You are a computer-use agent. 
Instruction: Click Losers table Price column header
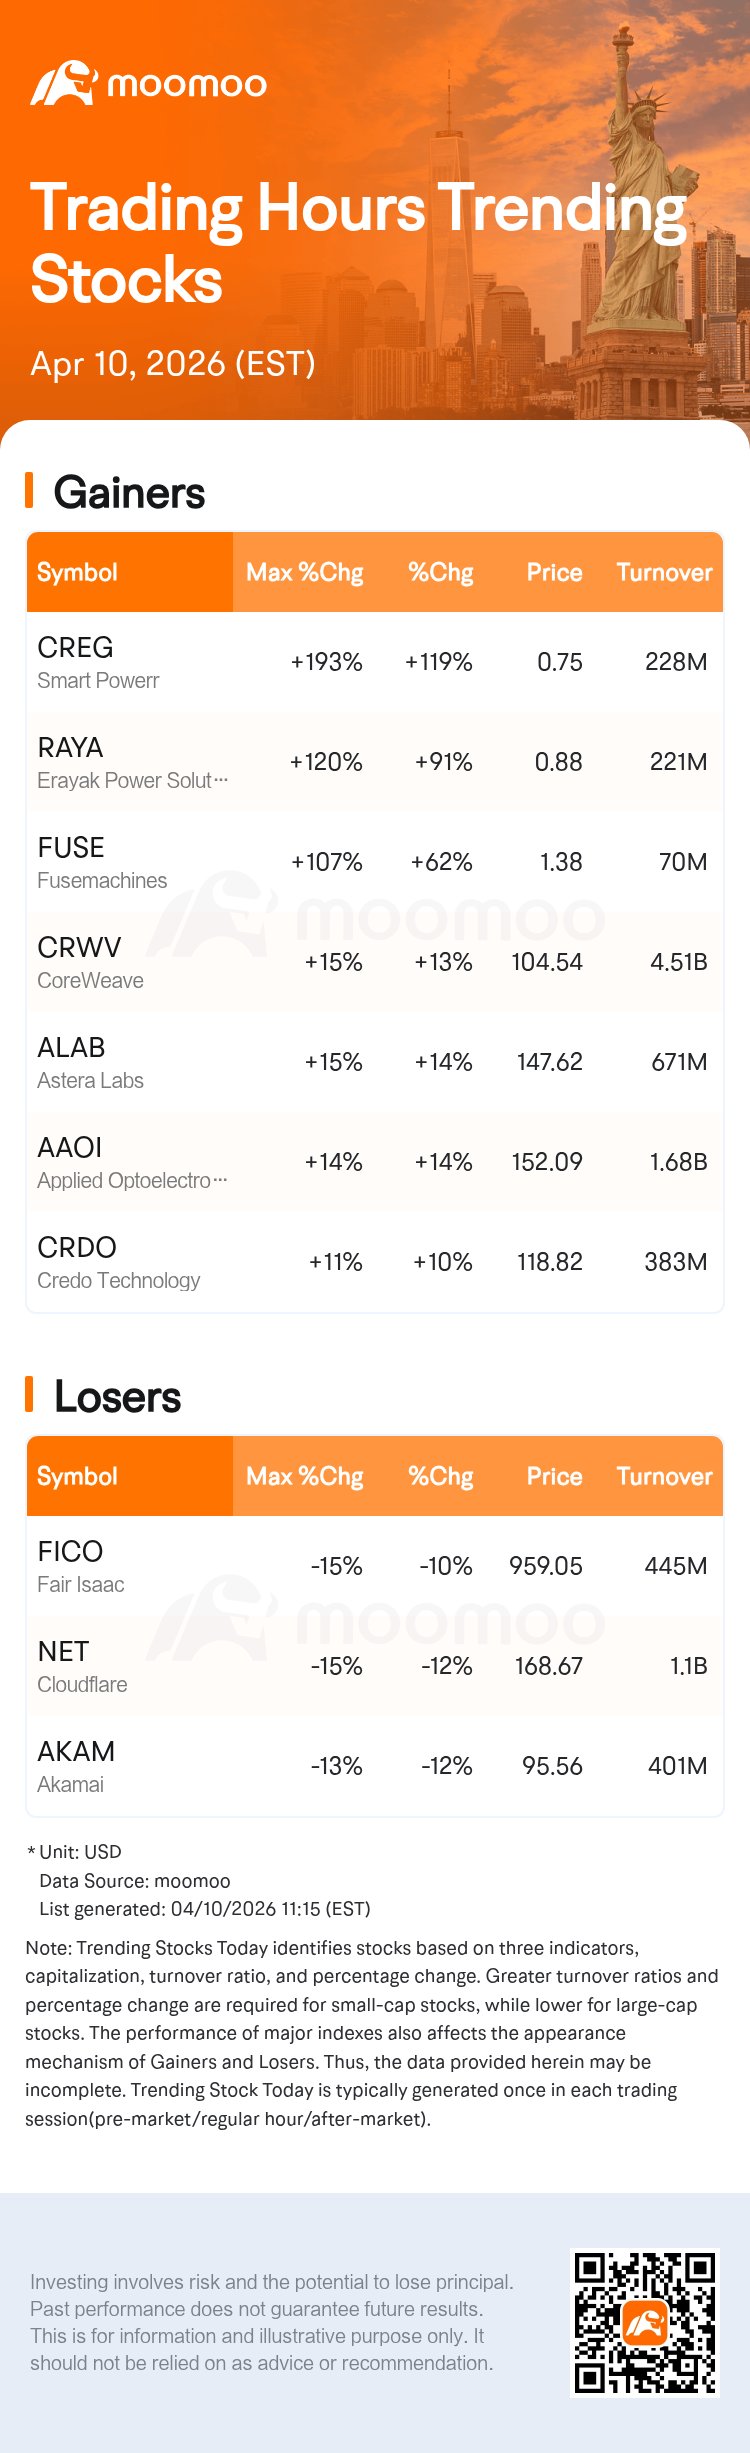click(554, 1476)
